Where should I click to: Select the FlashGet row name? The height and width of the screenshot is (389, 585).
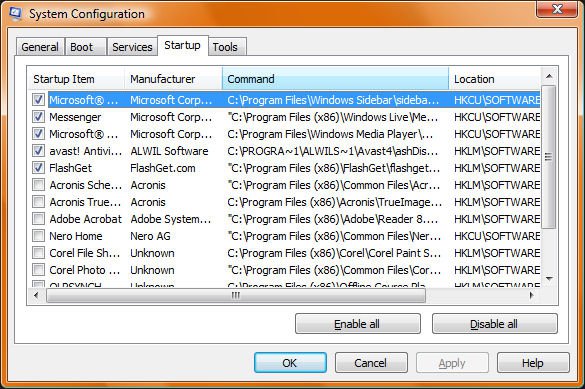(x=71, y=168)
